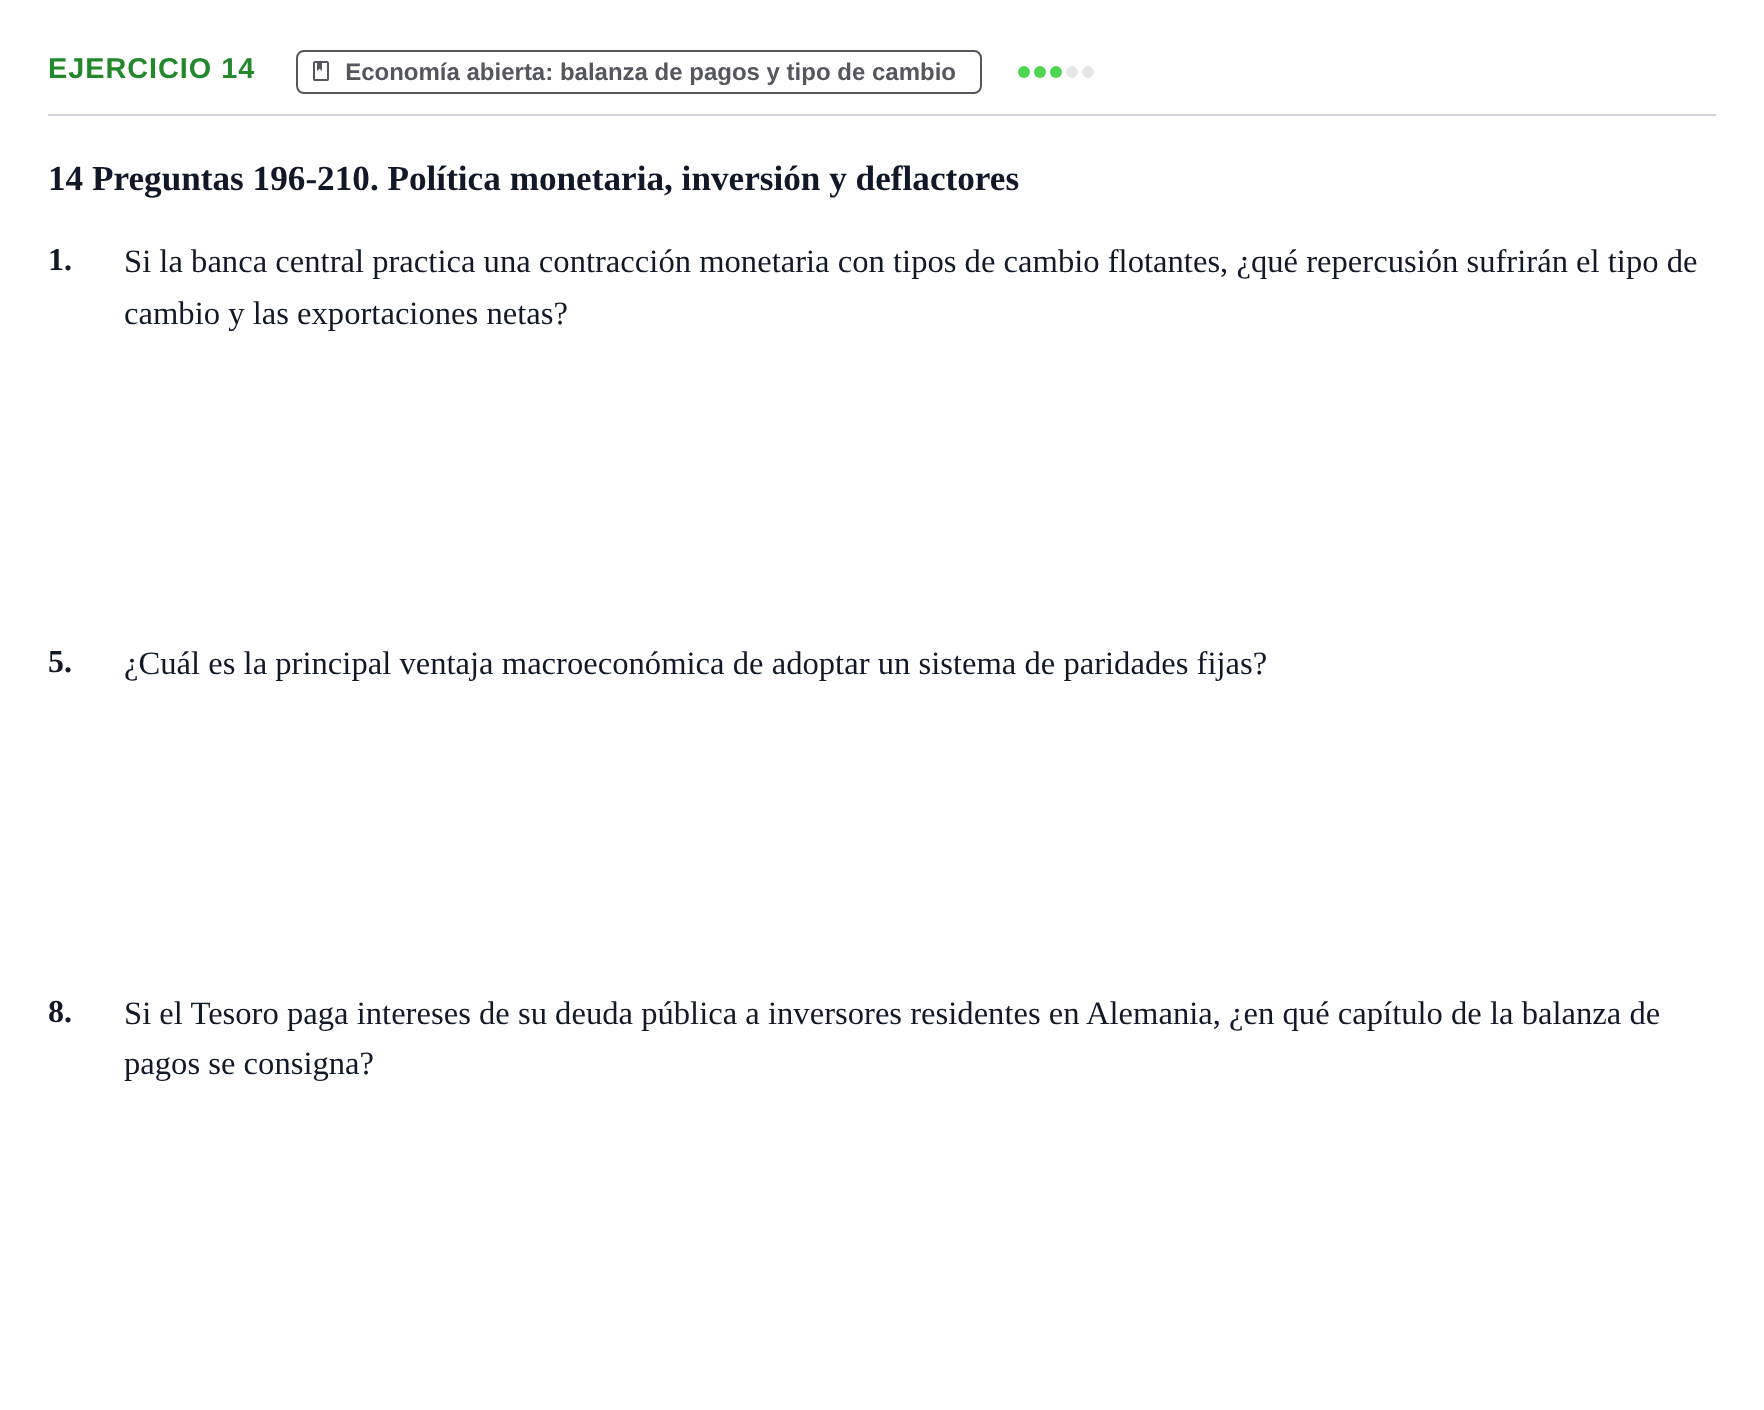Click the question number '1.'
1764x1410 pixels.
[60, 260]
